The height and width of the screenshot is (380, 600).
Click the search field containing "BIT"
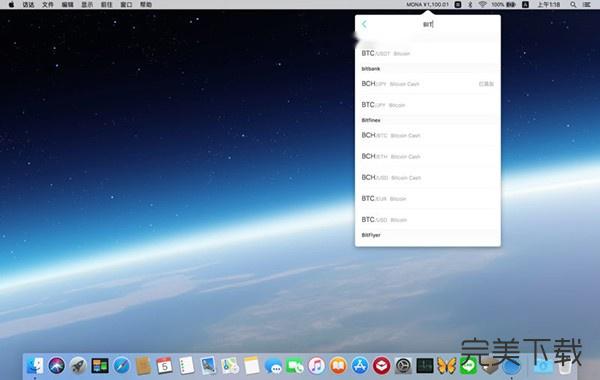(x=428, y=24)
